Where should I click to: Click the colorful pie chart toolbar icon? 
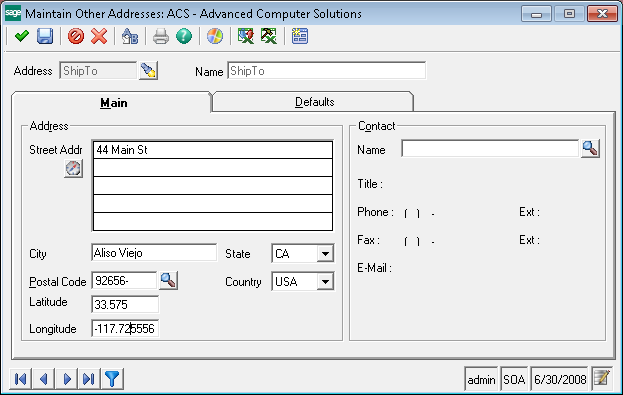coord(215,37)
